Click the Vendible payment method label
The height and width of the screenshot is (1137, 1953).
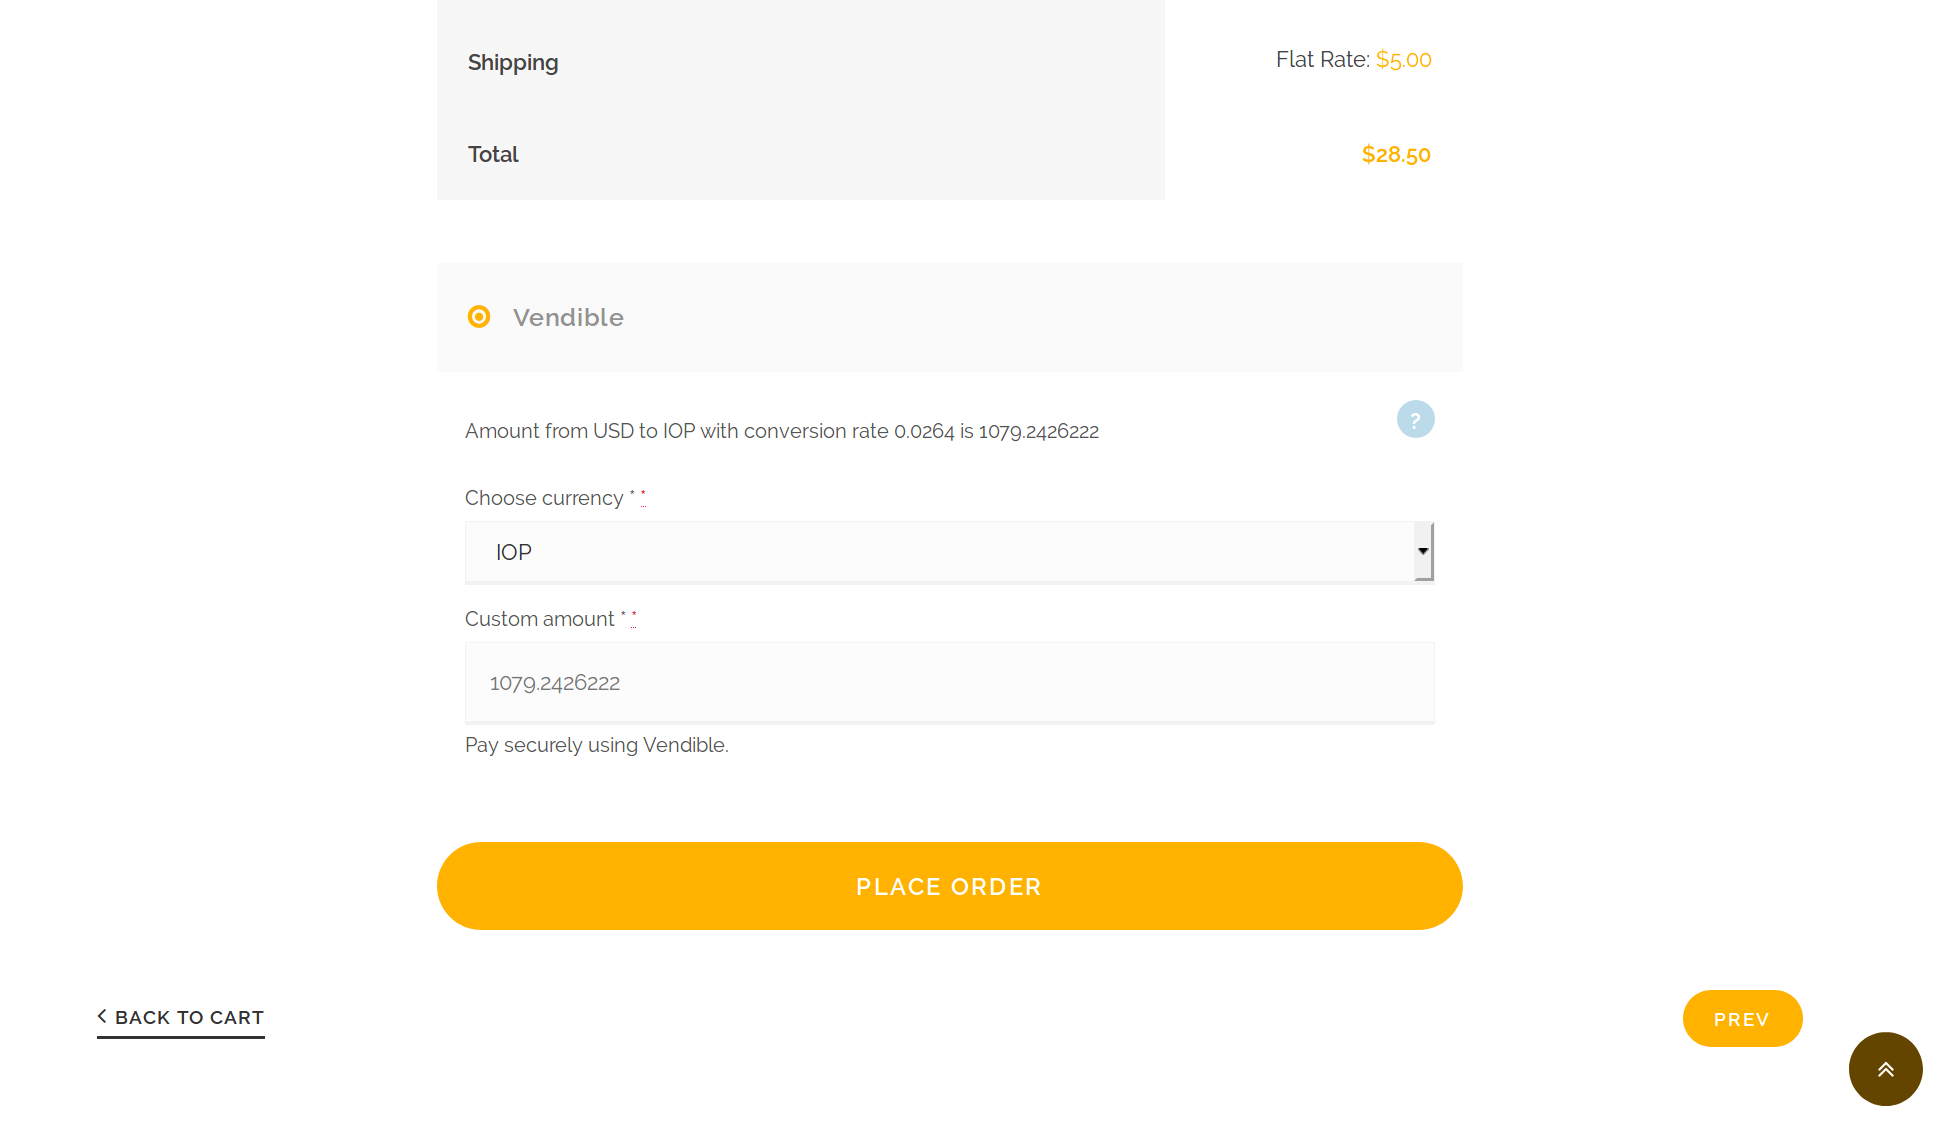click(x=568, y=318)
